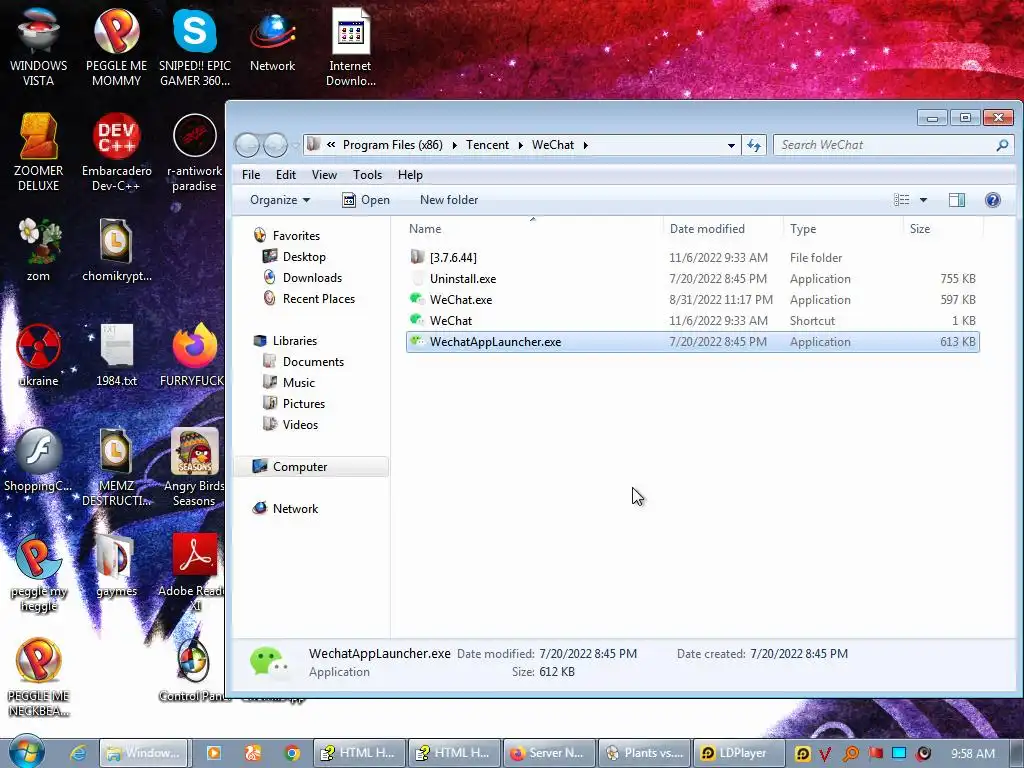This screenshot has width=1024, height=768.
Task: Go to Tencent breadcrumb folder
Action: pos(487,145)
